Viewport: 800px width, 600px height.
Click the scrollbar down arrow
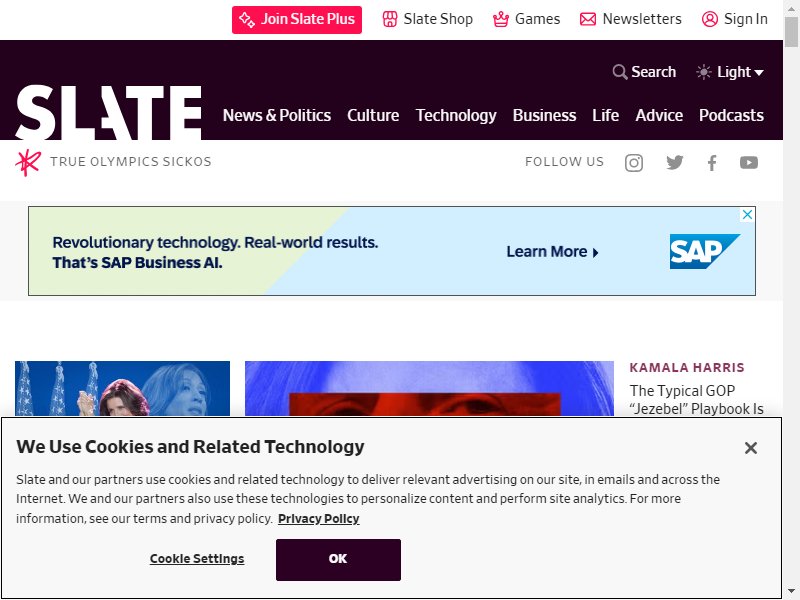791,592
